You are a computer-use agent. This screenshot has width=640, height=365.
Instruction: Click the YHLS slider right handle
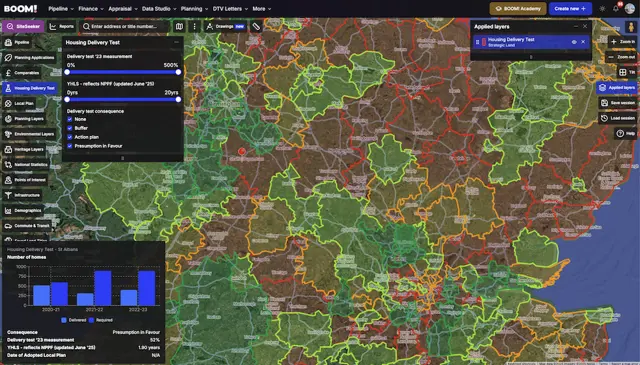coord(178,100)
